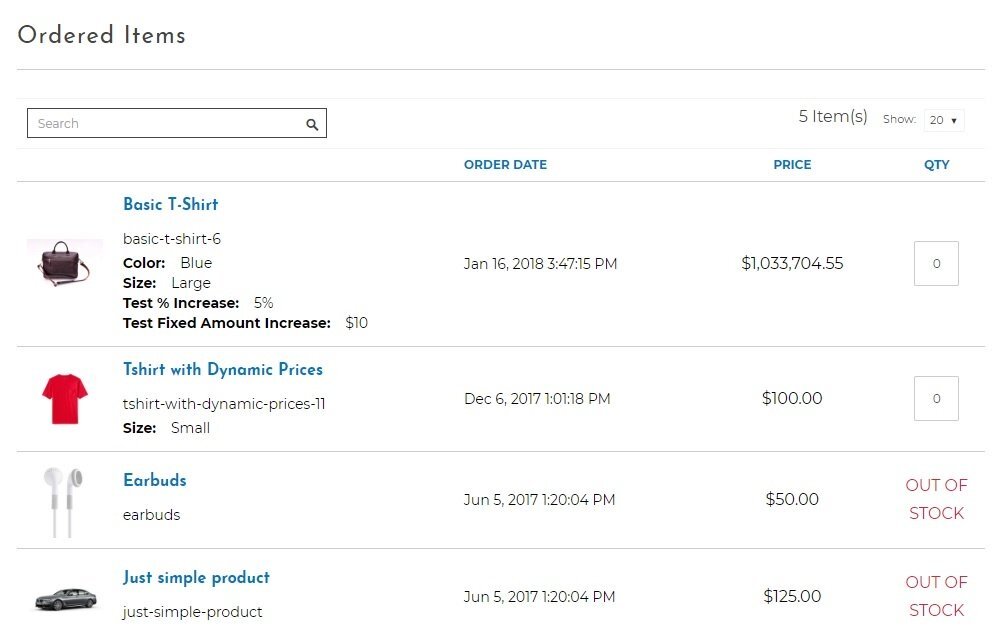Click the SKU text tshirt-with-dynamic-prices-11

coord(224,404)
